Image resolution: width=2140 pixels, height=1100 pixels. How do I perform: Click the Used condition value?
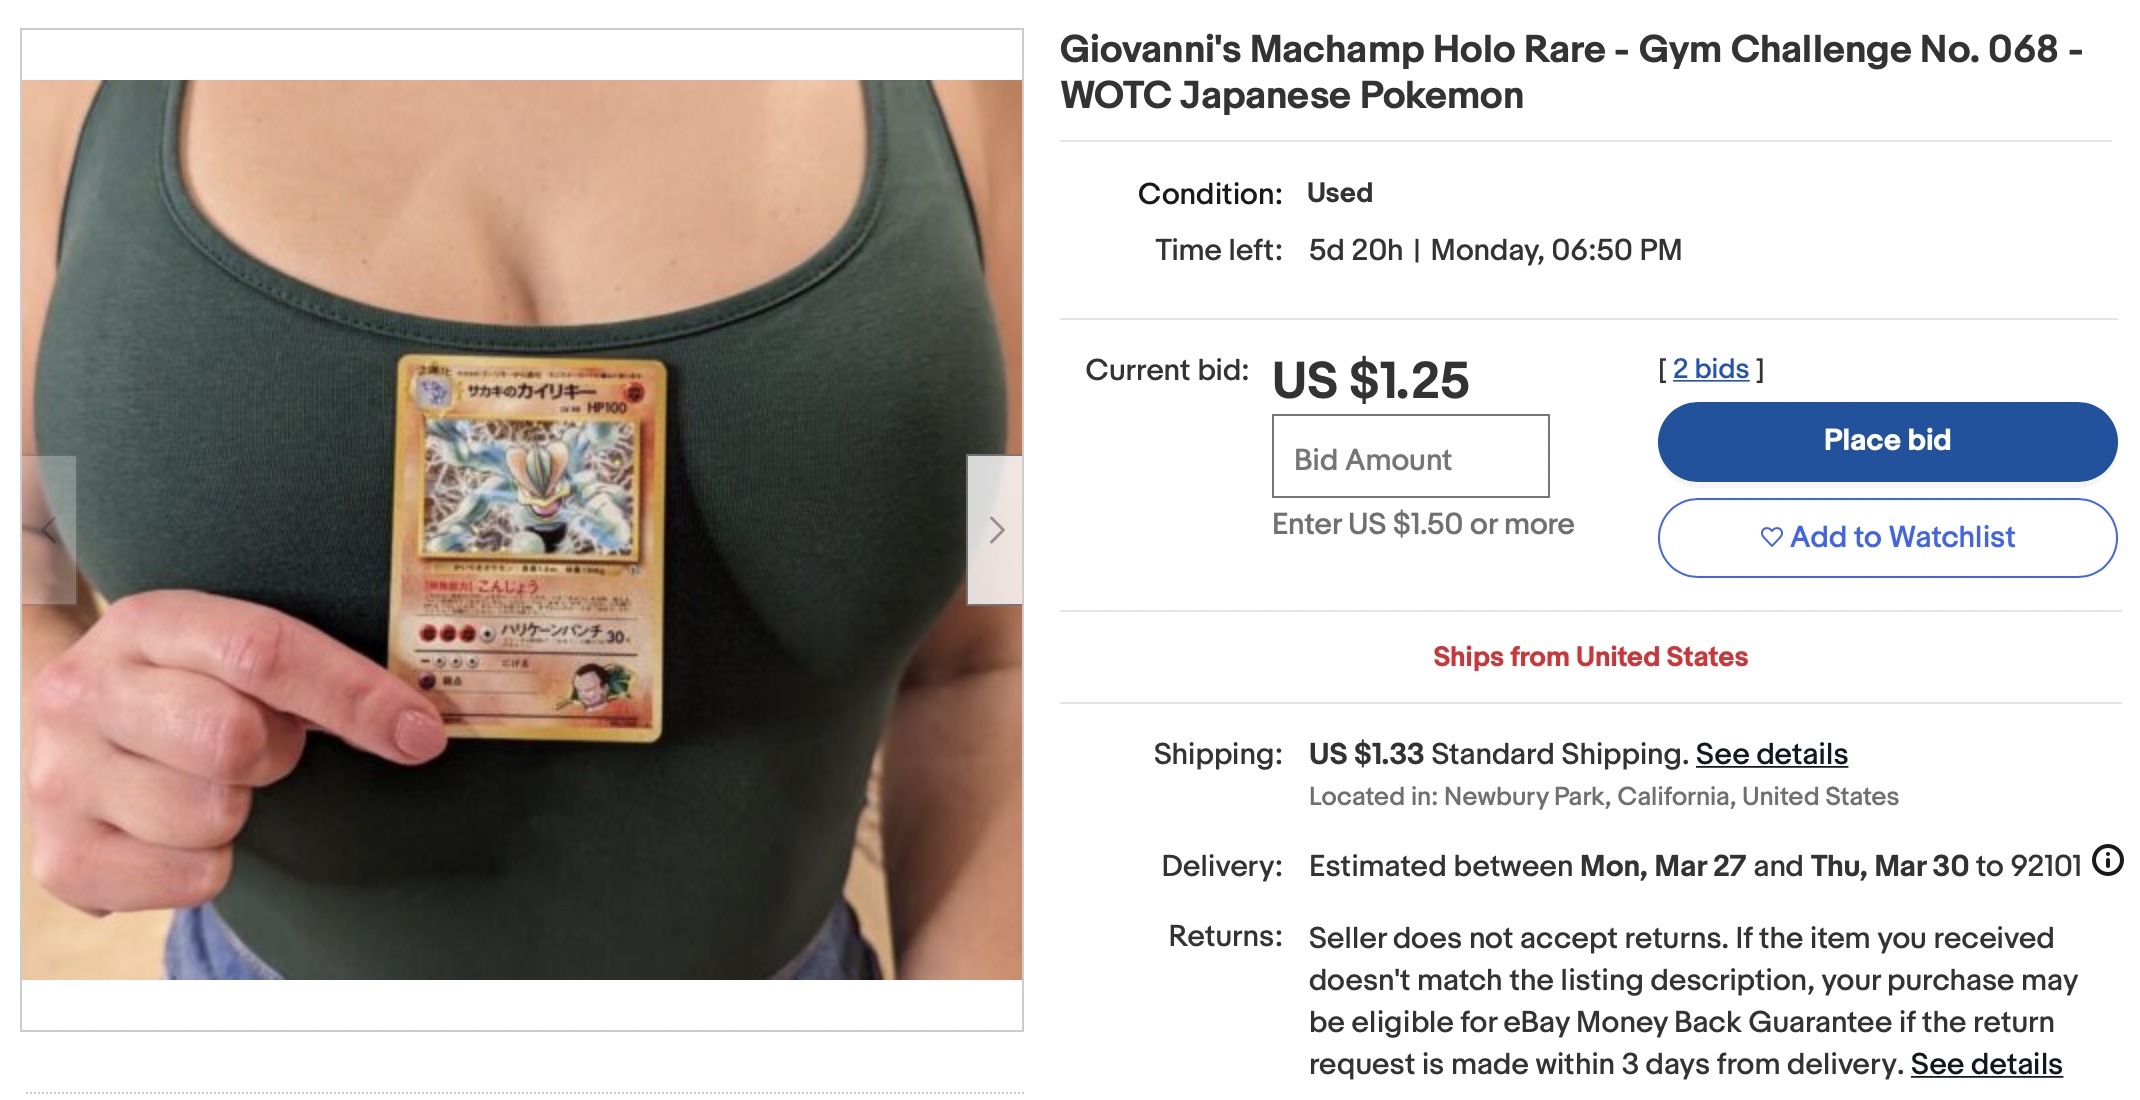tap(1340, 193)
